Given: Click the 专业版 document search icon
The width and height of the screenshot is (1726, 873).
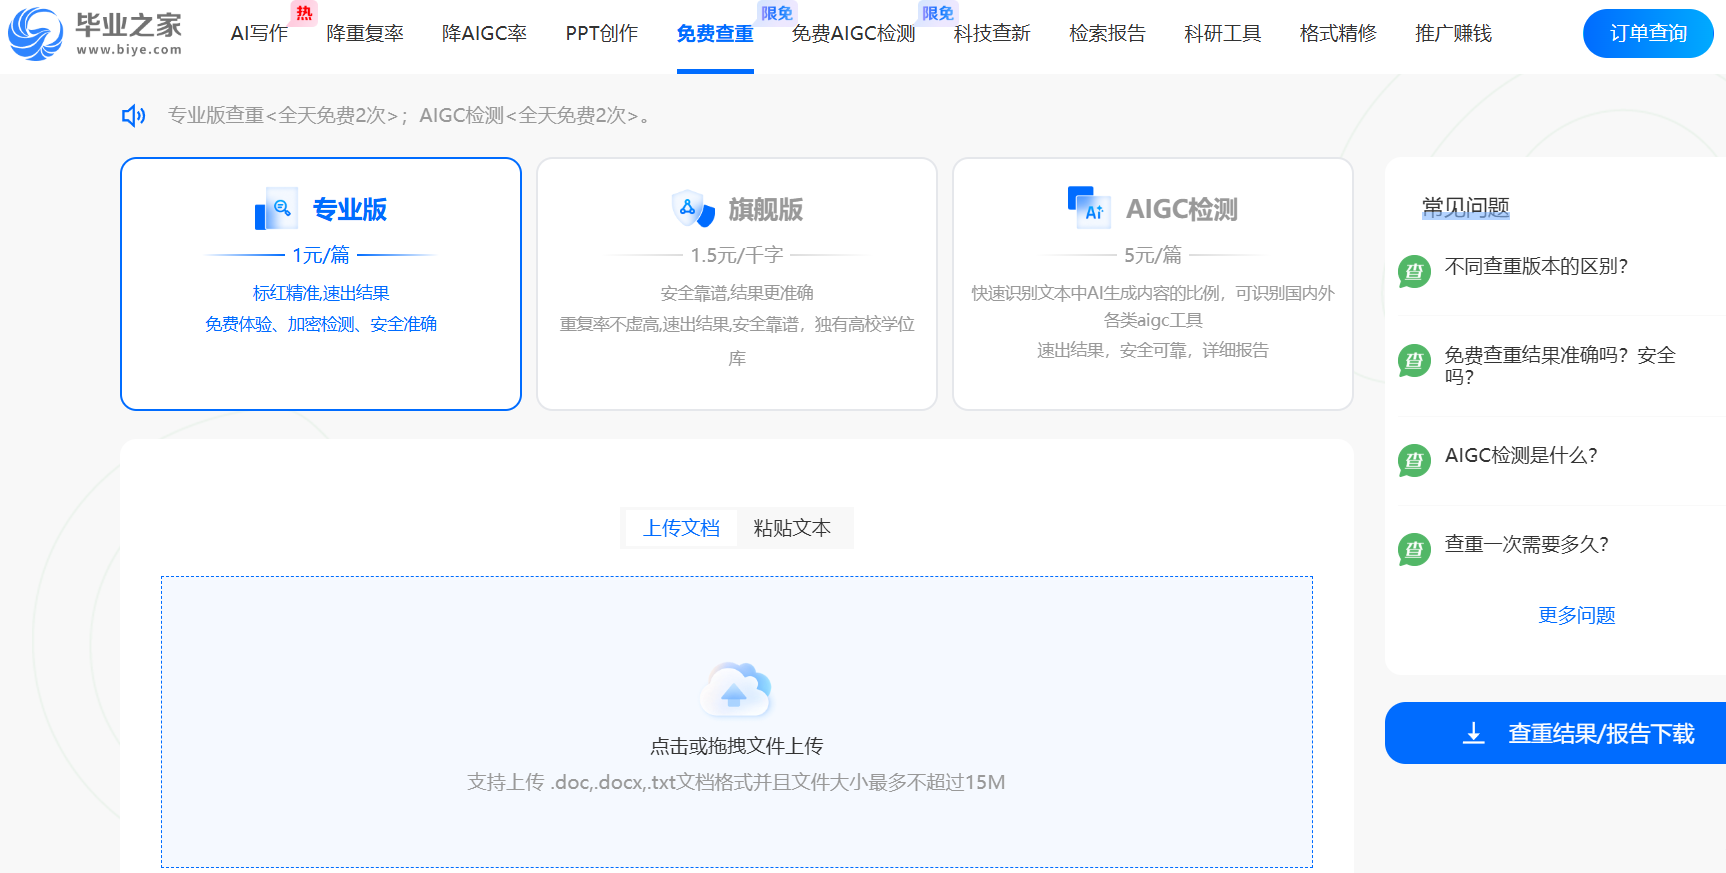Looking at the screenshot, I should (276, 209).
